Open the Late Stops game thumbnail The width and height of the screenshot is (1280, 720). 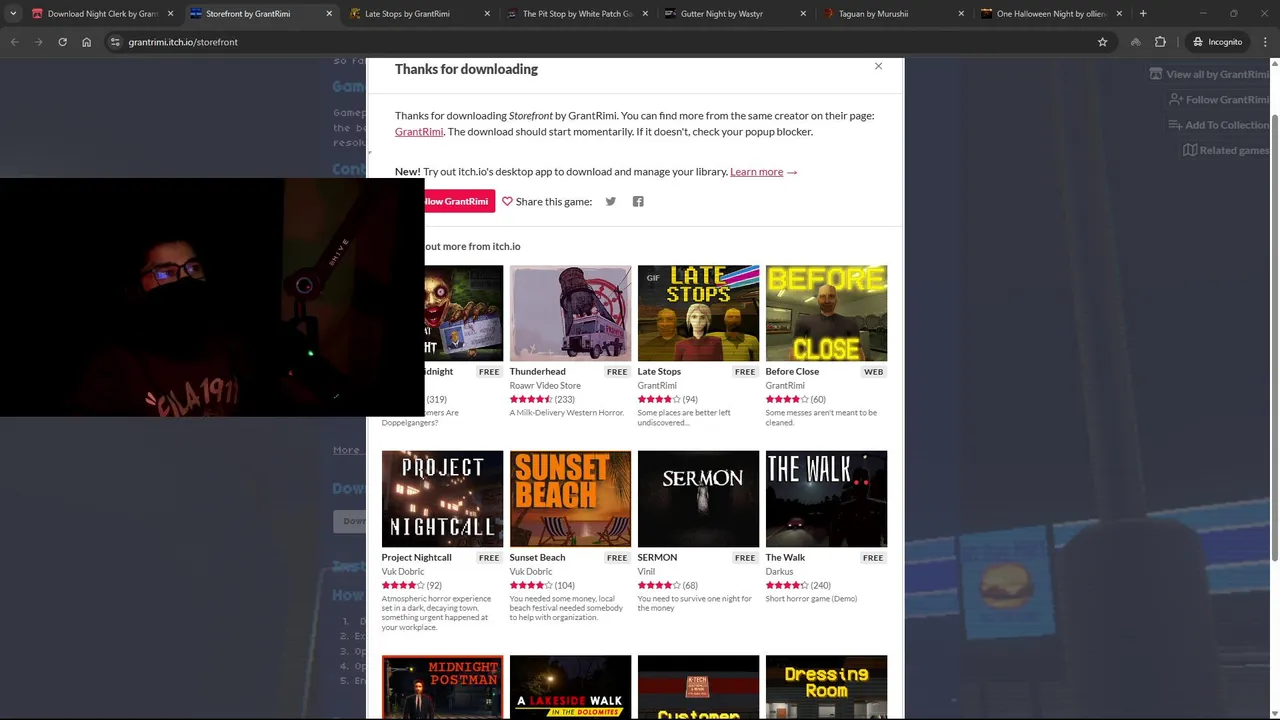698,313
